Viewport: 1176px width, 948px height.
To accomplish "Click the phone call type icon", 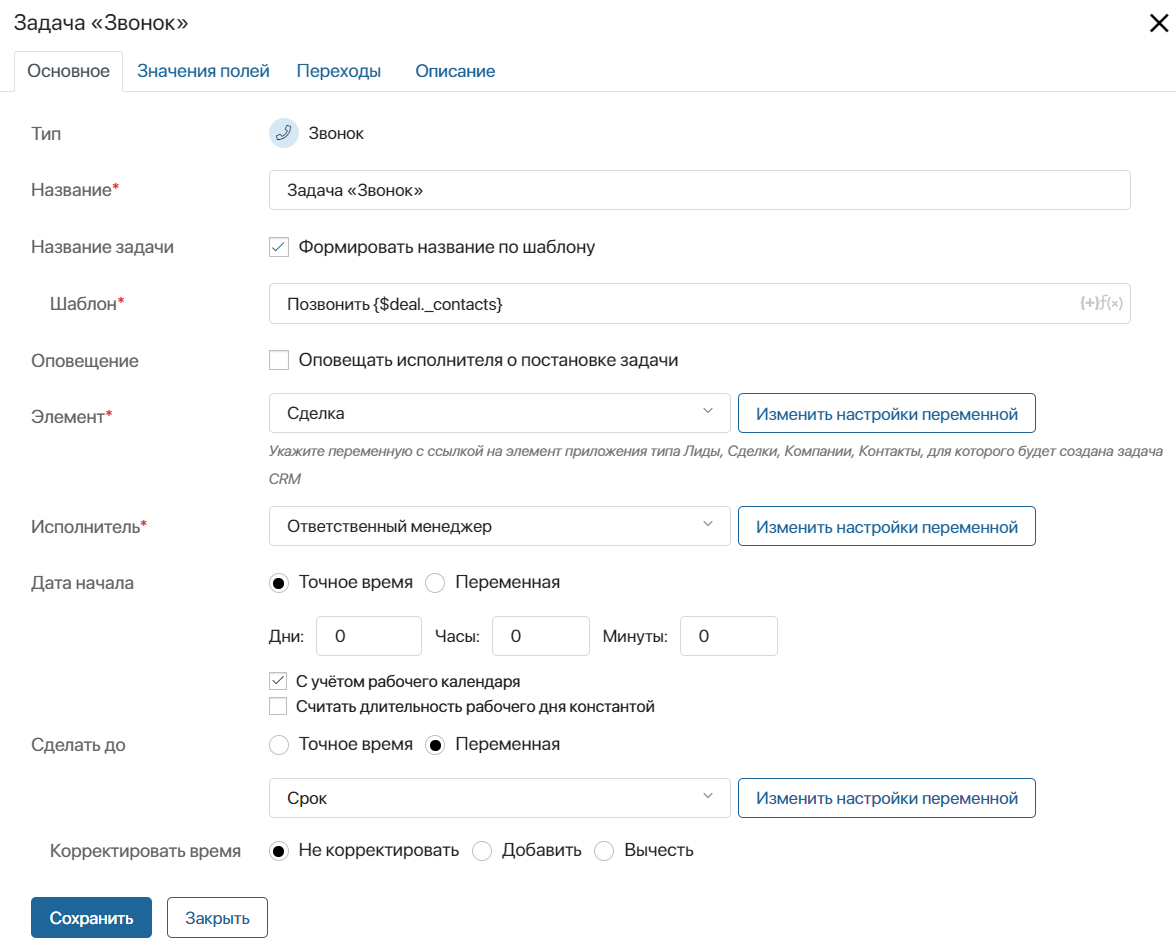I will pyautogui.click(x=284, y=134).
